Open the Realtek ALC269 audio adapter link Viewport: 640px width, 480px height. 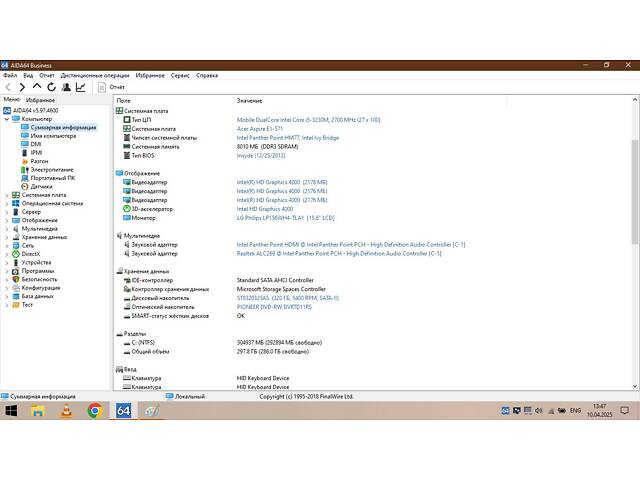pyautogui.click(x=339, y=253)
